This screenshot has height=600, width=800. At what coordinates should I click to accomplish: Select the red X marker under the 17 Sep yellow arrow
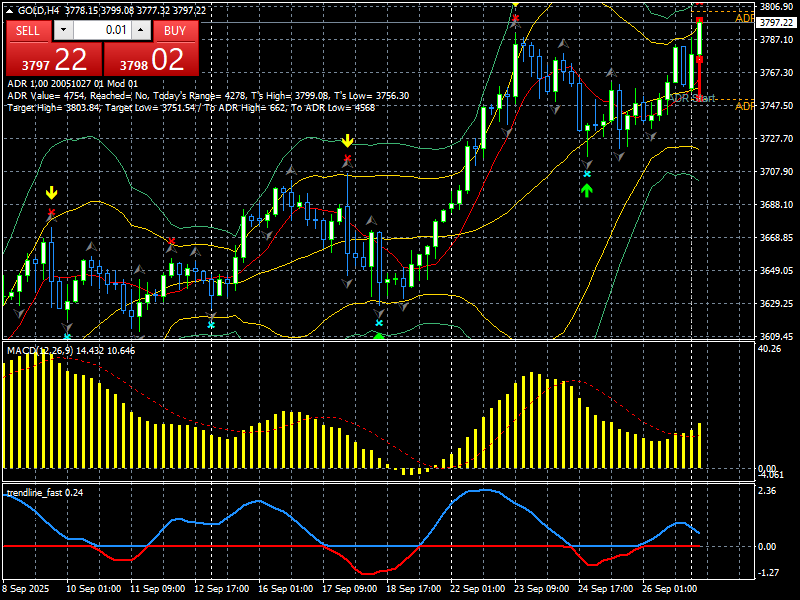(347, 158)
